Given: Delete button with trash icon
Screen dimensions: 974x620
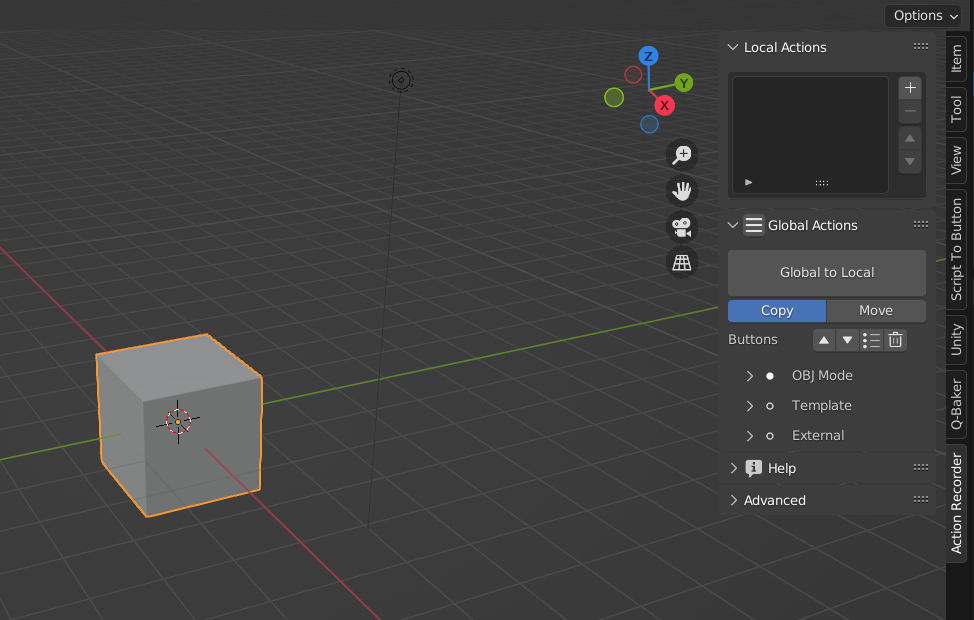Looking at the screenshot, I should point(895,340).
